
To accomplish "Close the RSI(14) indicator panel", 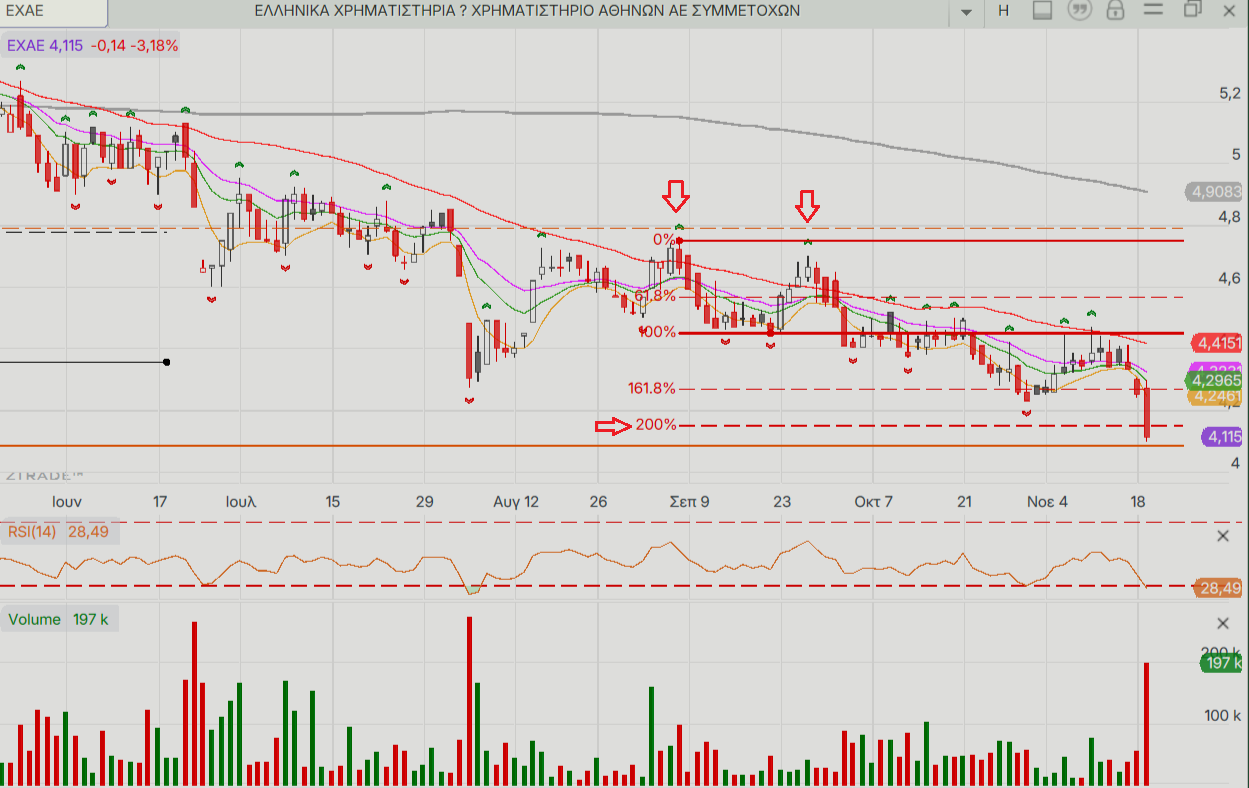I will click(1223, 536).
